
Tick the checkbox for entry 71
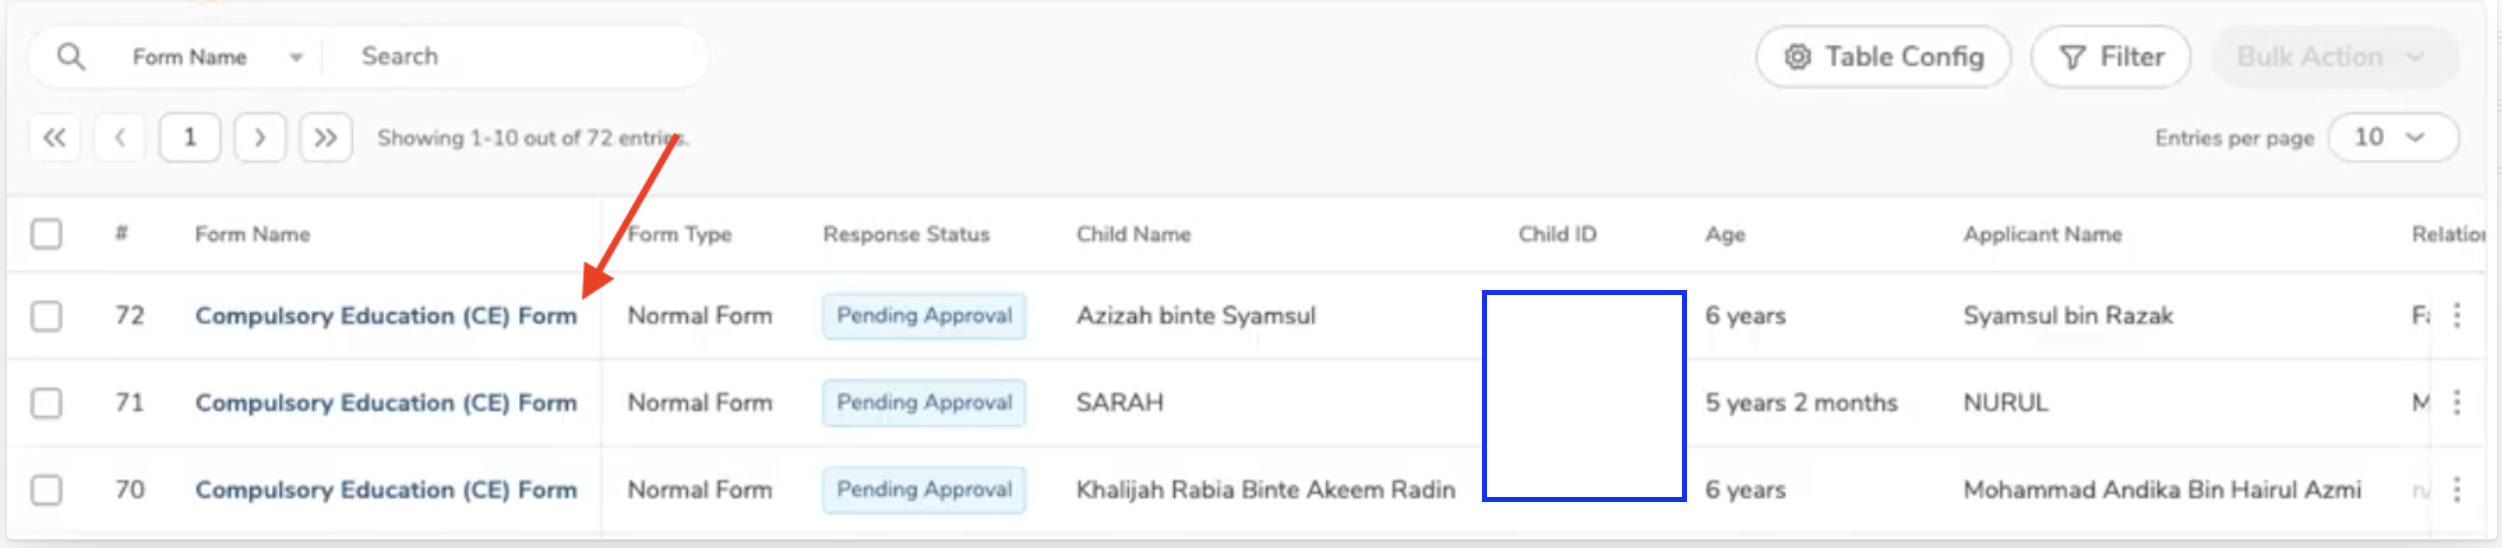46,404
